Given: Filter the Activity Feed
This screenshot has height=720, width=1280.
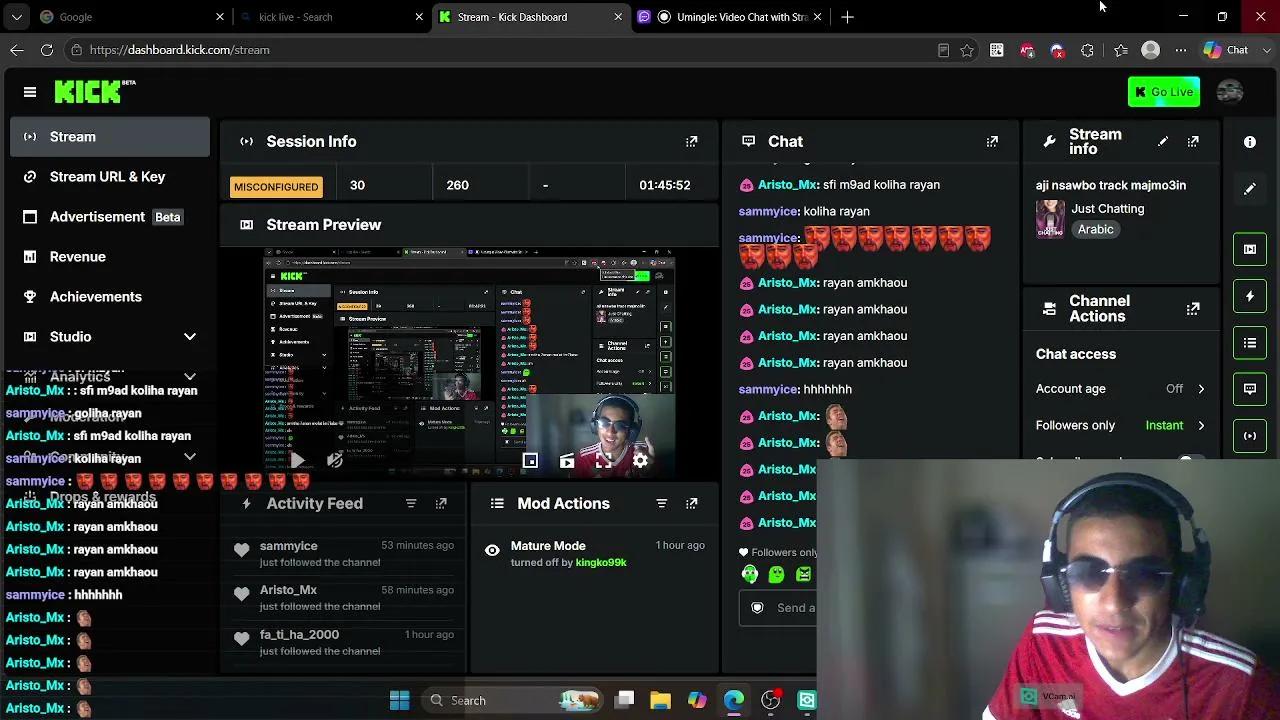Looking at the screenshot, I should pos(411,504).
